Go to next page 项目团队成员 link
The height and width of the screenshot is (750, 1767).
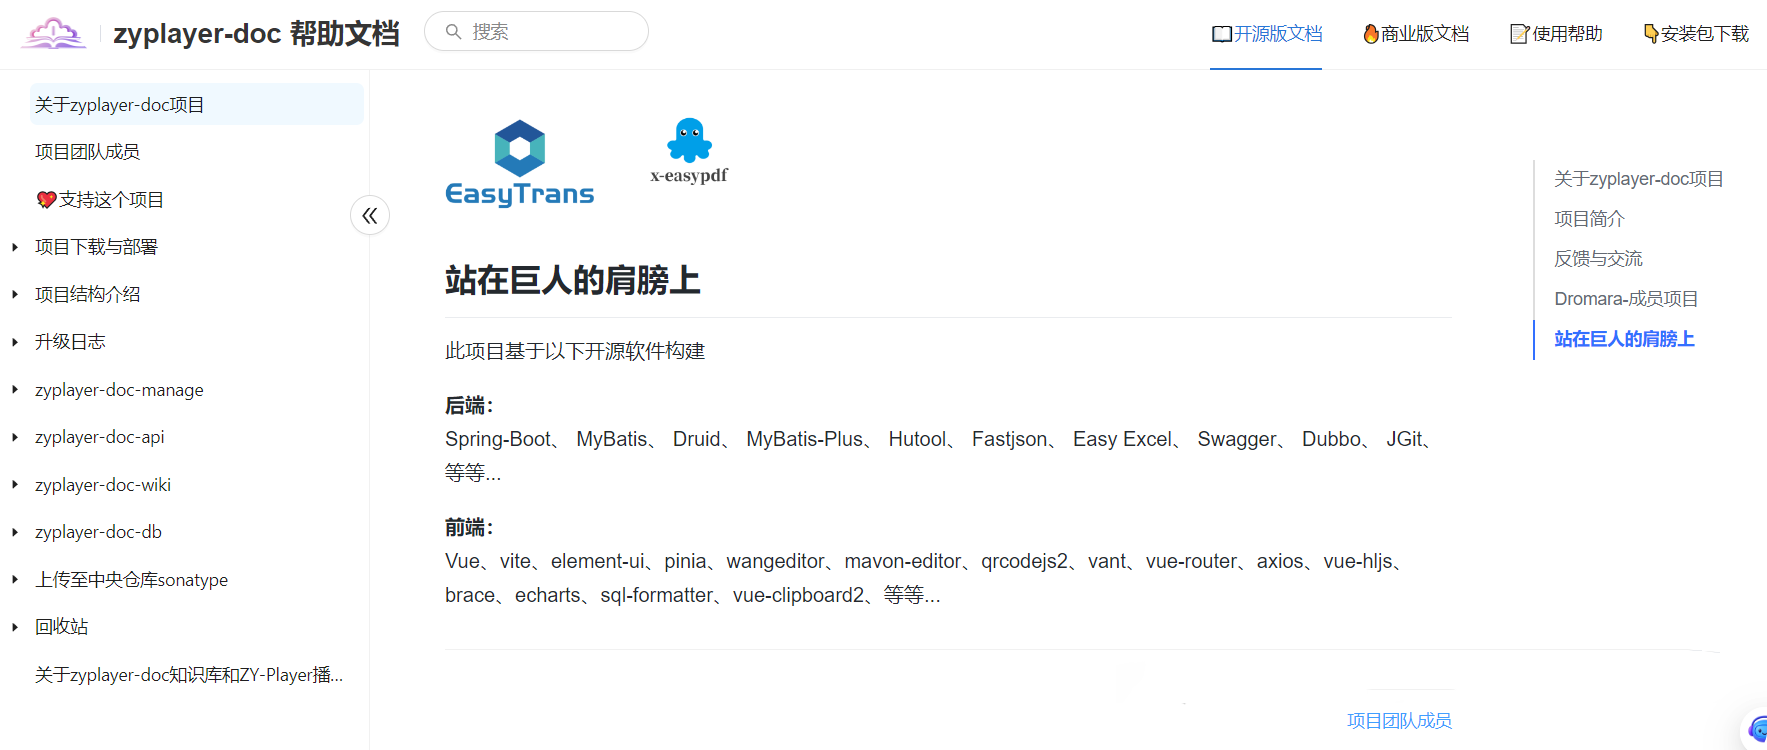coord(1399,720)
